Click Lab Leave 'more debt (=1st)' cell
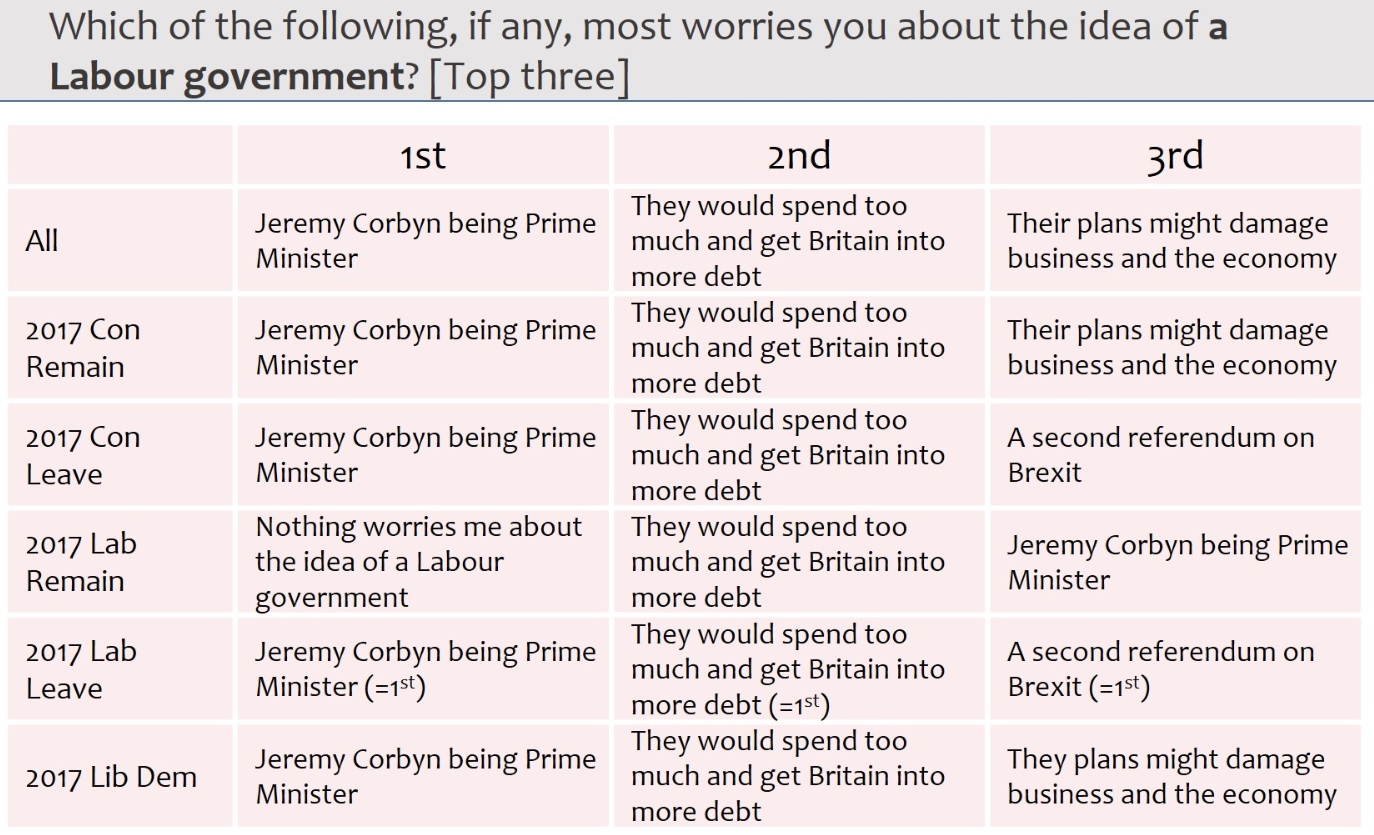This screenshot has height=835, width=1374. pyautogui.click(x=799, y=669)
